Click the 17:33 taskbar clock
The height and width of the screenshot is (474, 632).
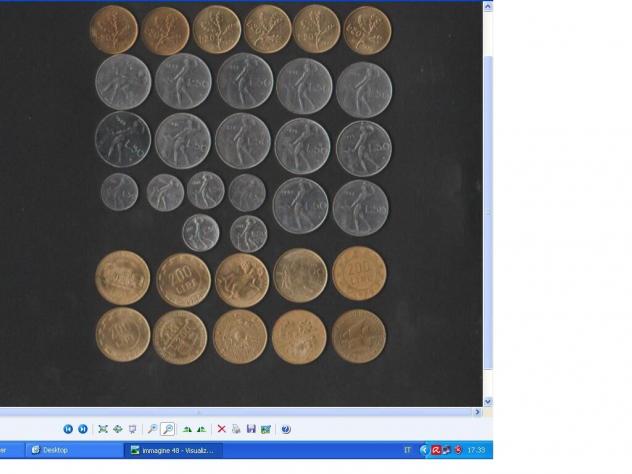click(476, 450)
